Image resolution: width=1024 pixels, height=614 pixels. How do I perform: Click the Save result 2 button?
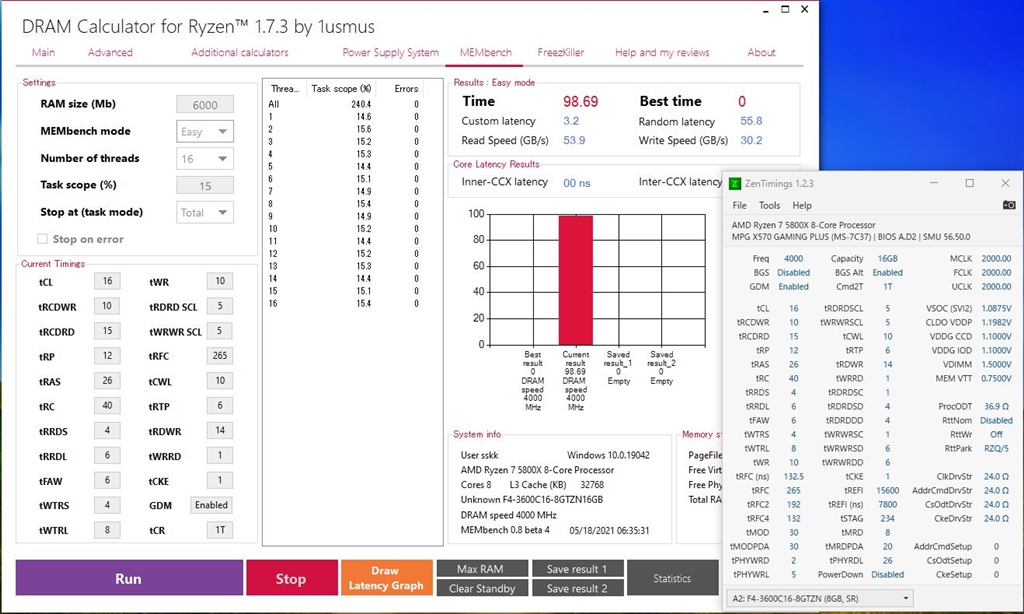click(x=577, y=588)
